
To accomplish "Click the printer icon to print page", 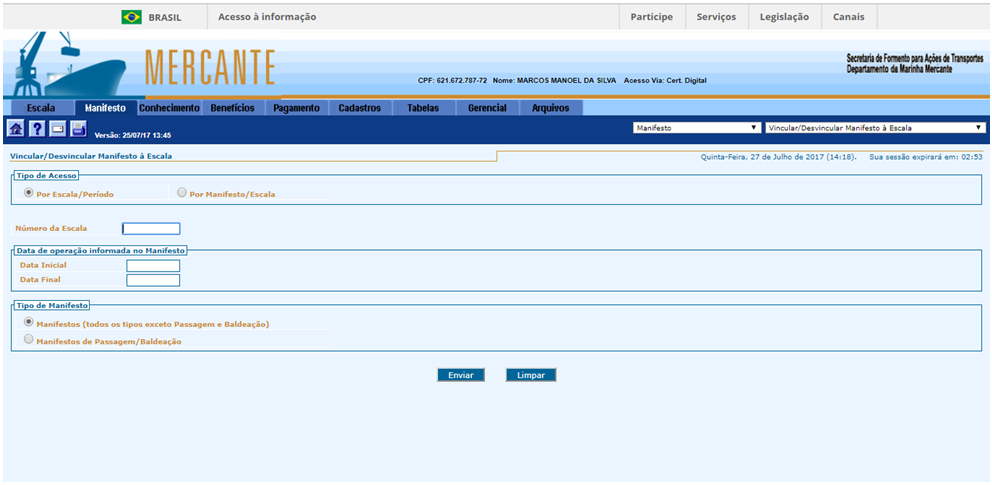I will 78,128.
